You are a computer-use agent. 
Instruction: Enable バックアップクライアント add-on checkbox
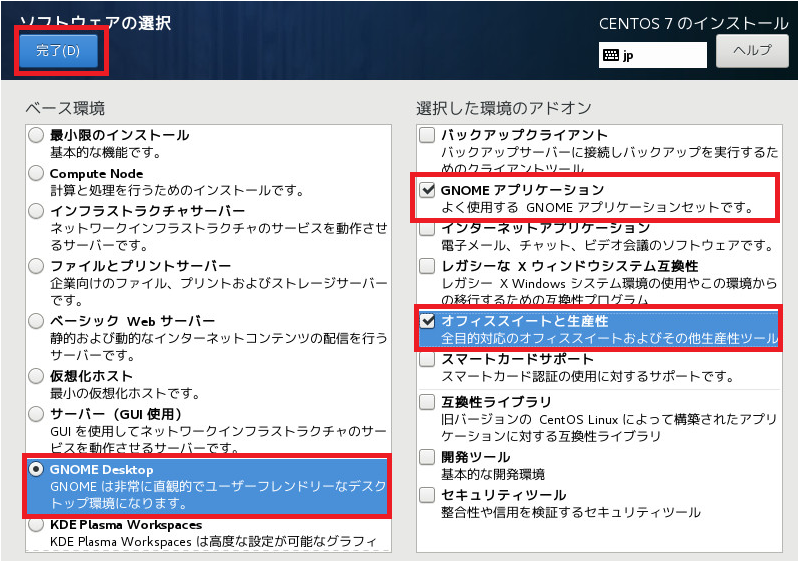pos(427,135)
